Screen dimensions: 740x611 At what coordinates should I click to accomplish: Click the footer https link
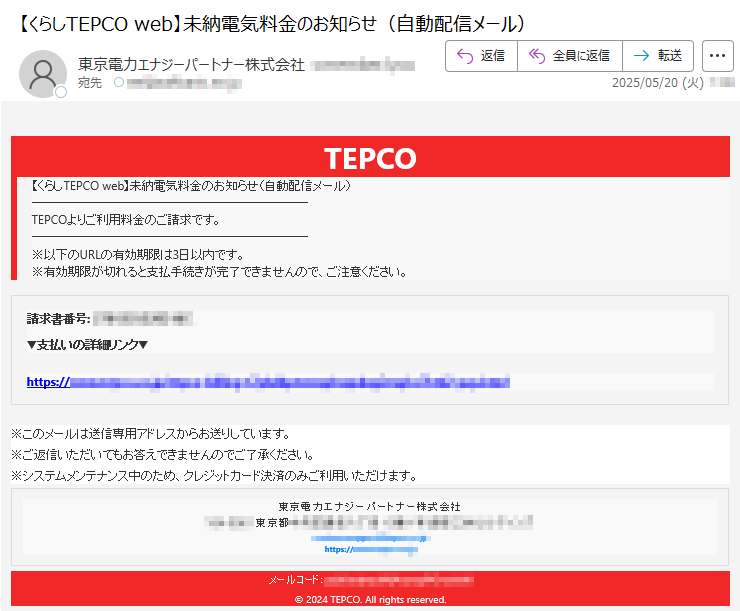(x=371, y=549)
